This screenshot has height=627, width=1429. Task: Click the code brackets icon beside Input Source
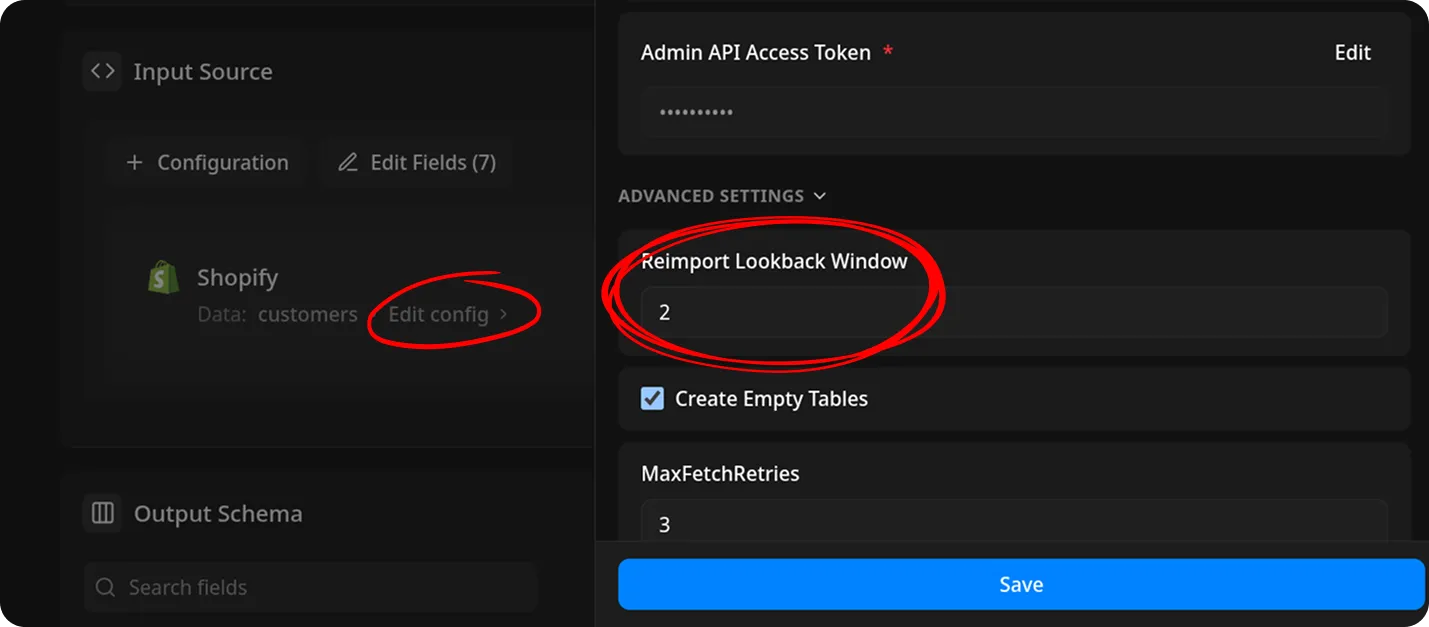coord(102,70)
